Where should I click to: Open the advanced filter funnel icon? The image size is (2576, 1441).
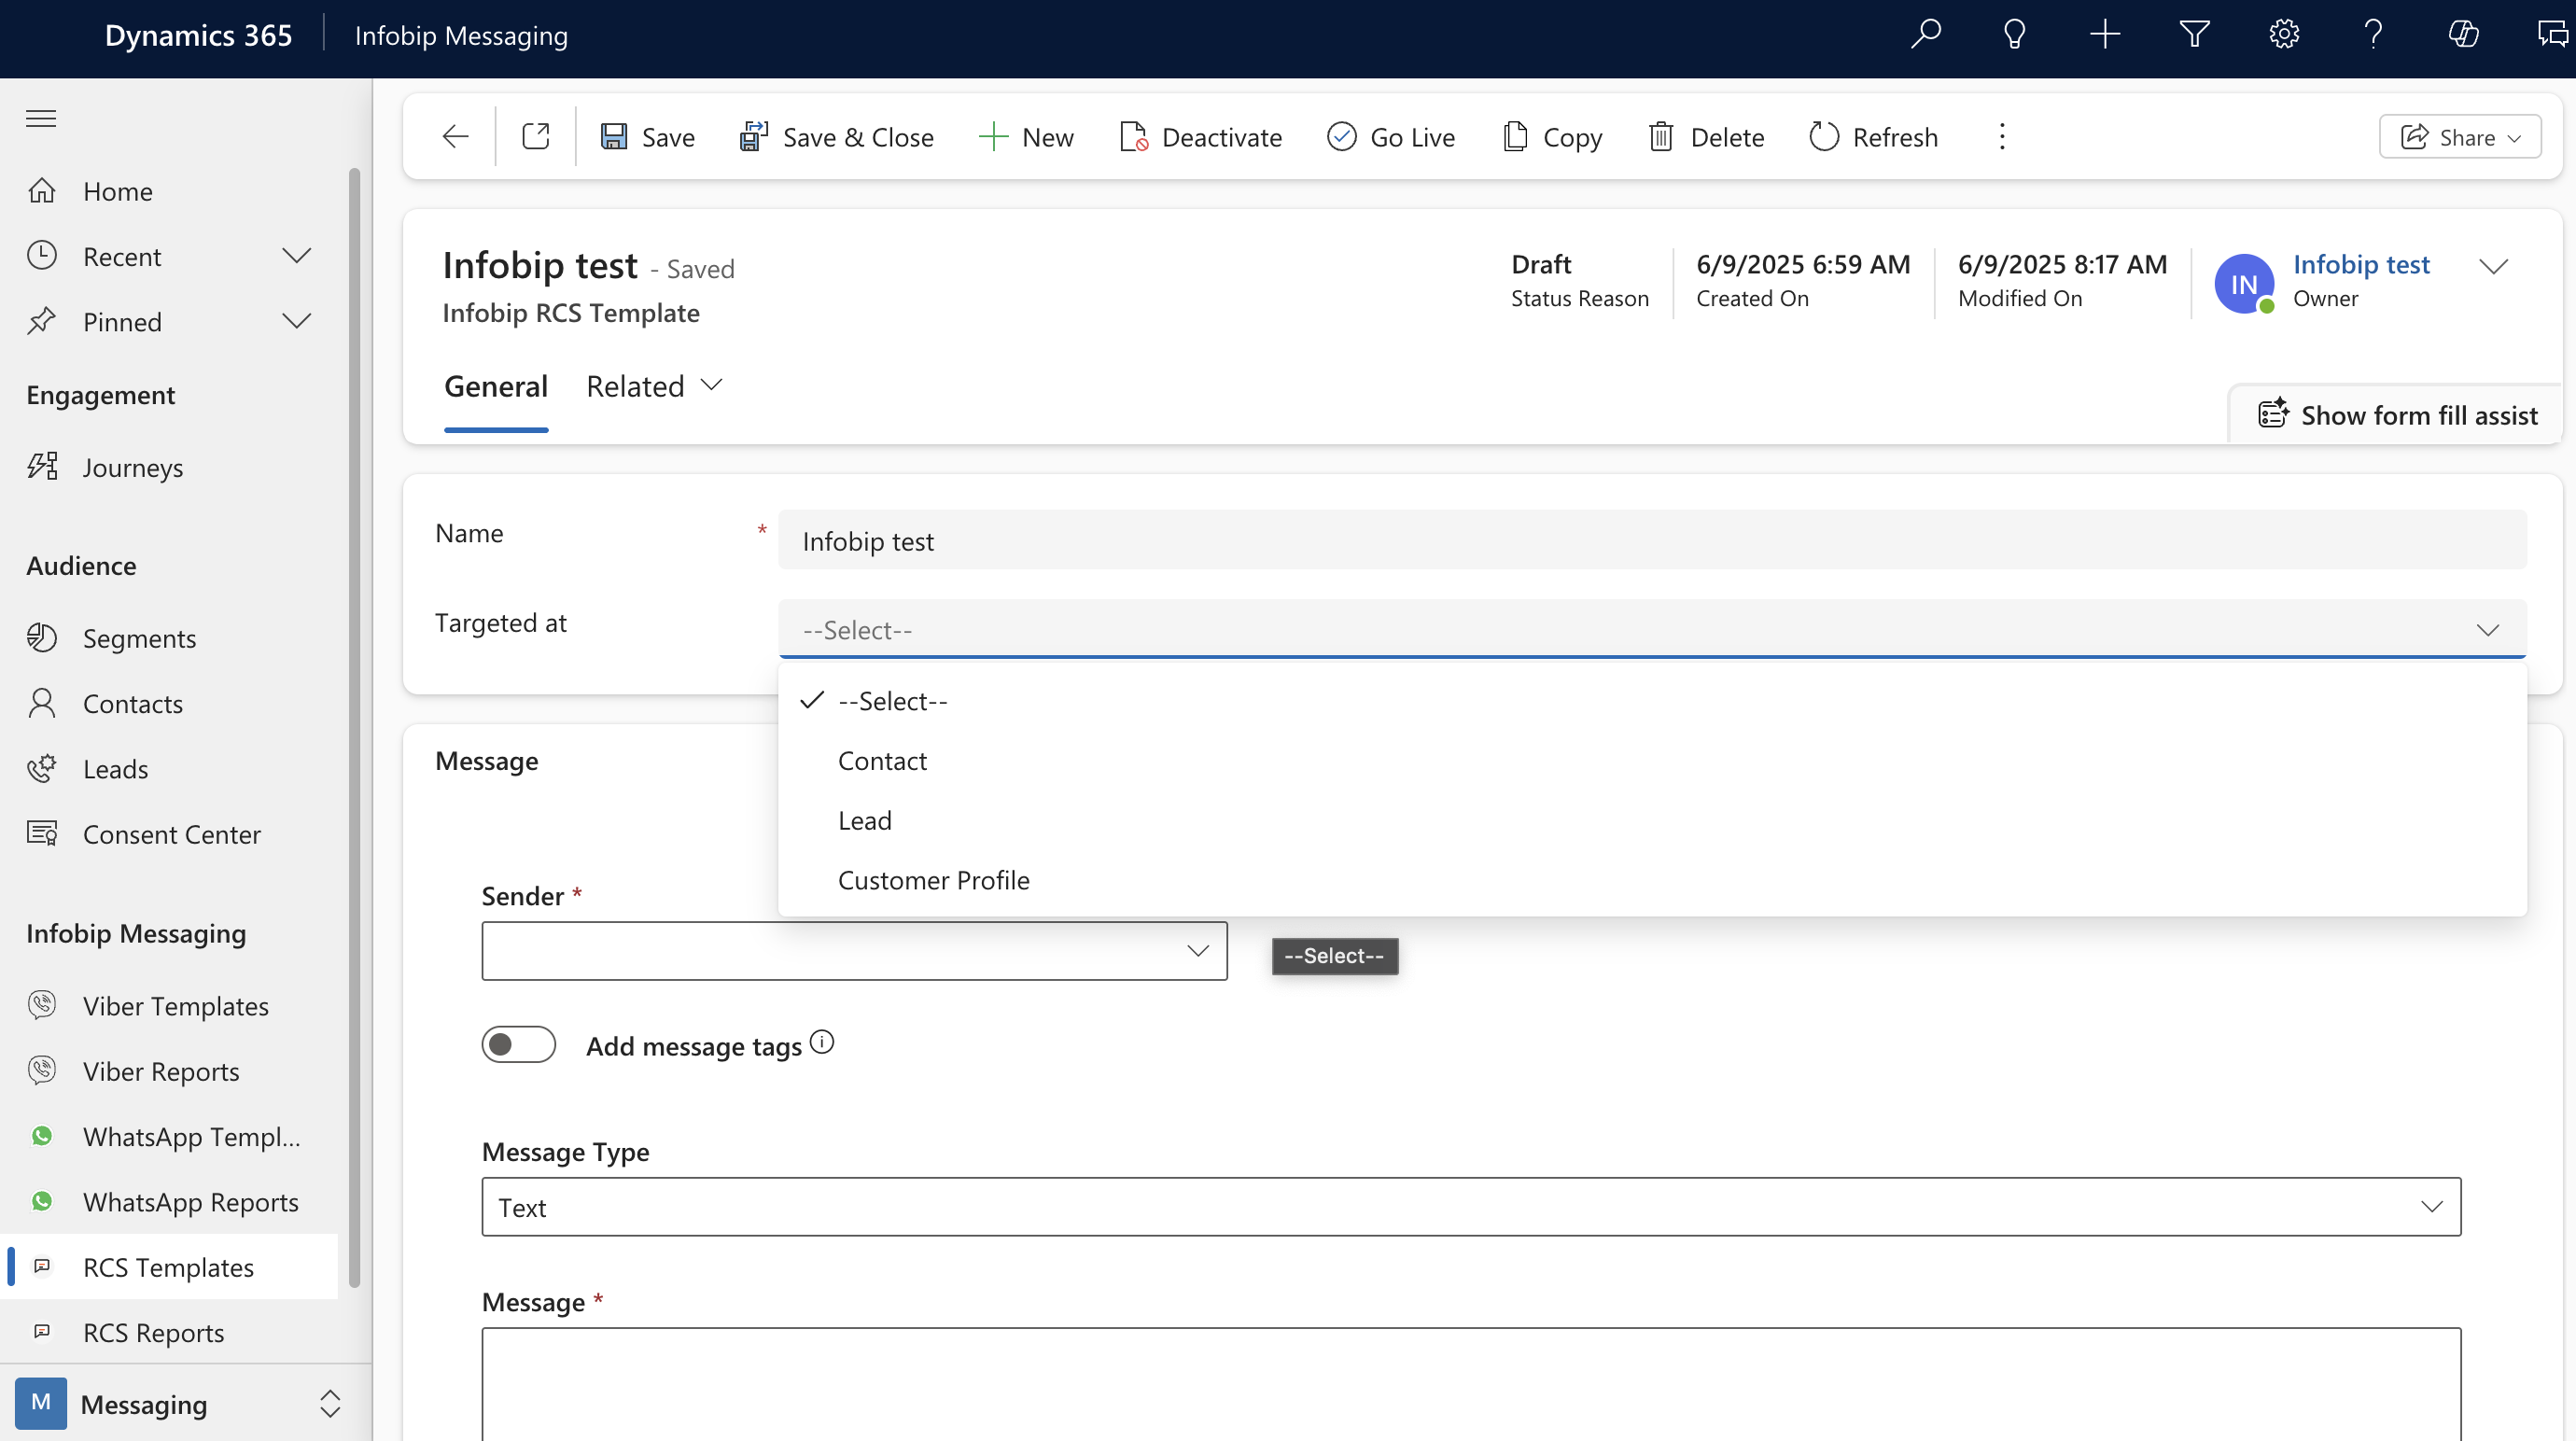[x=2194, y=35]
